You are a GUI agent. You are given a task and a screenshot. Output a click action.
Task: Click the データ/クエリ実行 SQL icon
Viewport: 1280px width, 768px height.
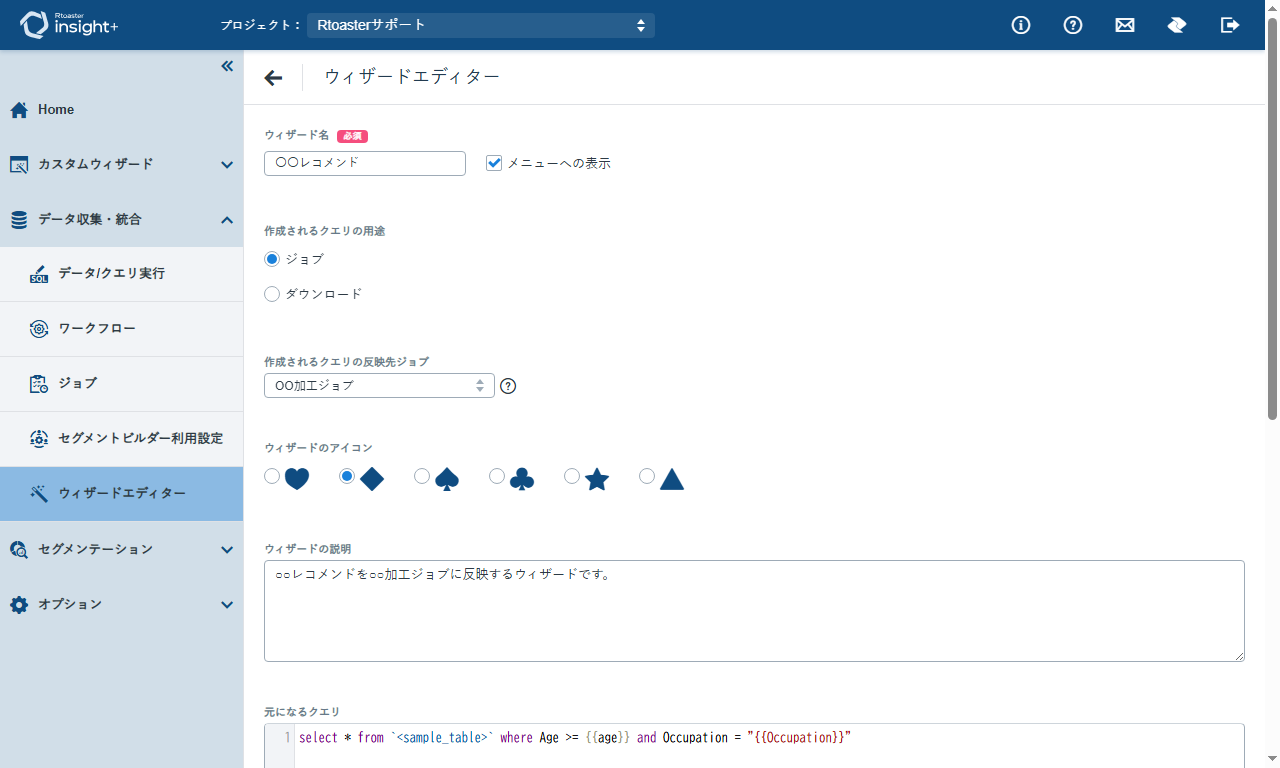39,274
